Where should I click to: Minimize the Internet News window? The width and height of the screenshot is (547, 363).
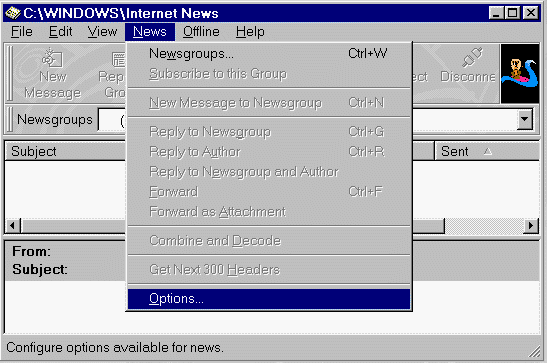(x=496, y=13)
